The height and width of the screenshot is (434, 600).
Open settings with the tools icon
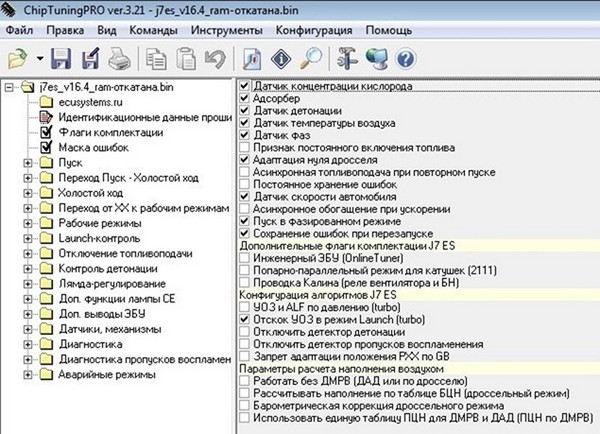(x=348, y=56)
